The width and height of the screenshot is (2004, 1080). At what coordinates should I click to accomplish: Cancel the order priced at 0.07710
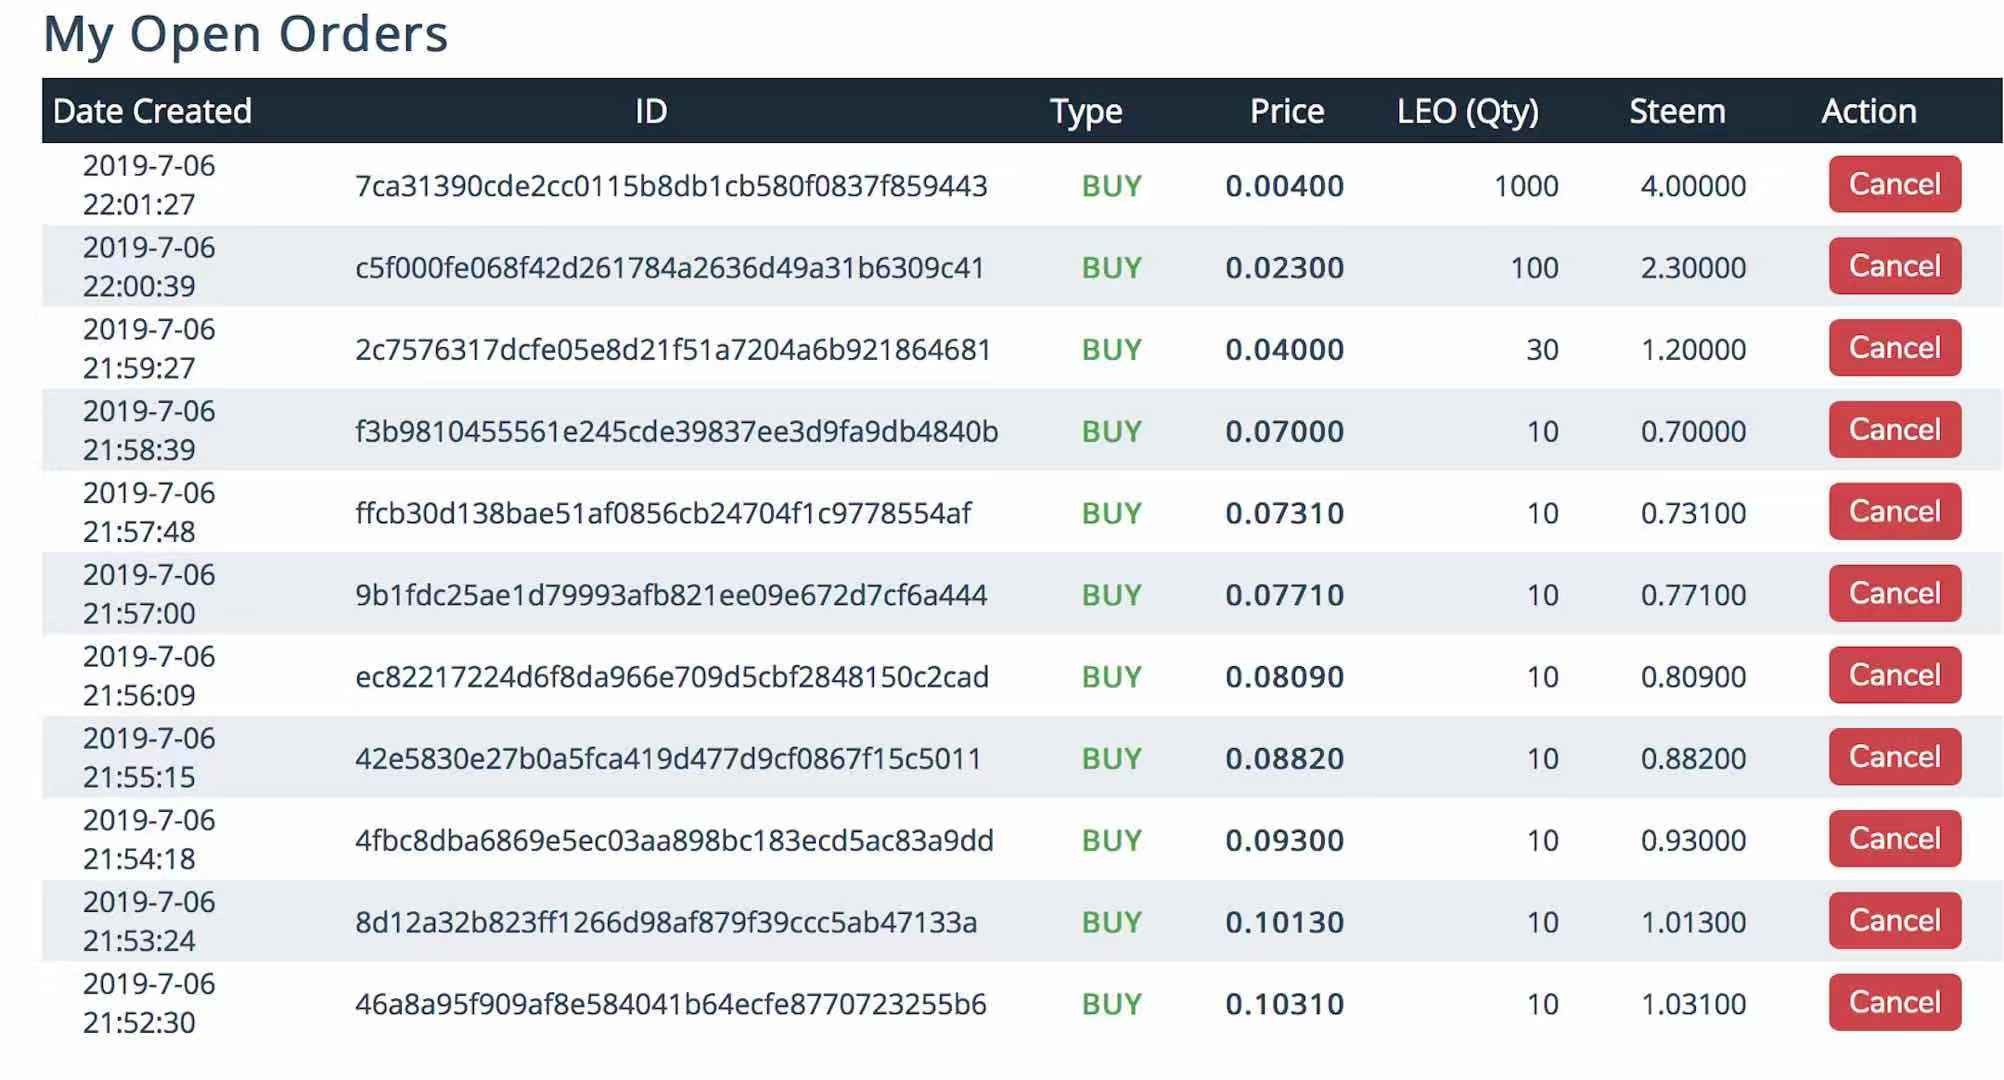[x=1894, y=594]
